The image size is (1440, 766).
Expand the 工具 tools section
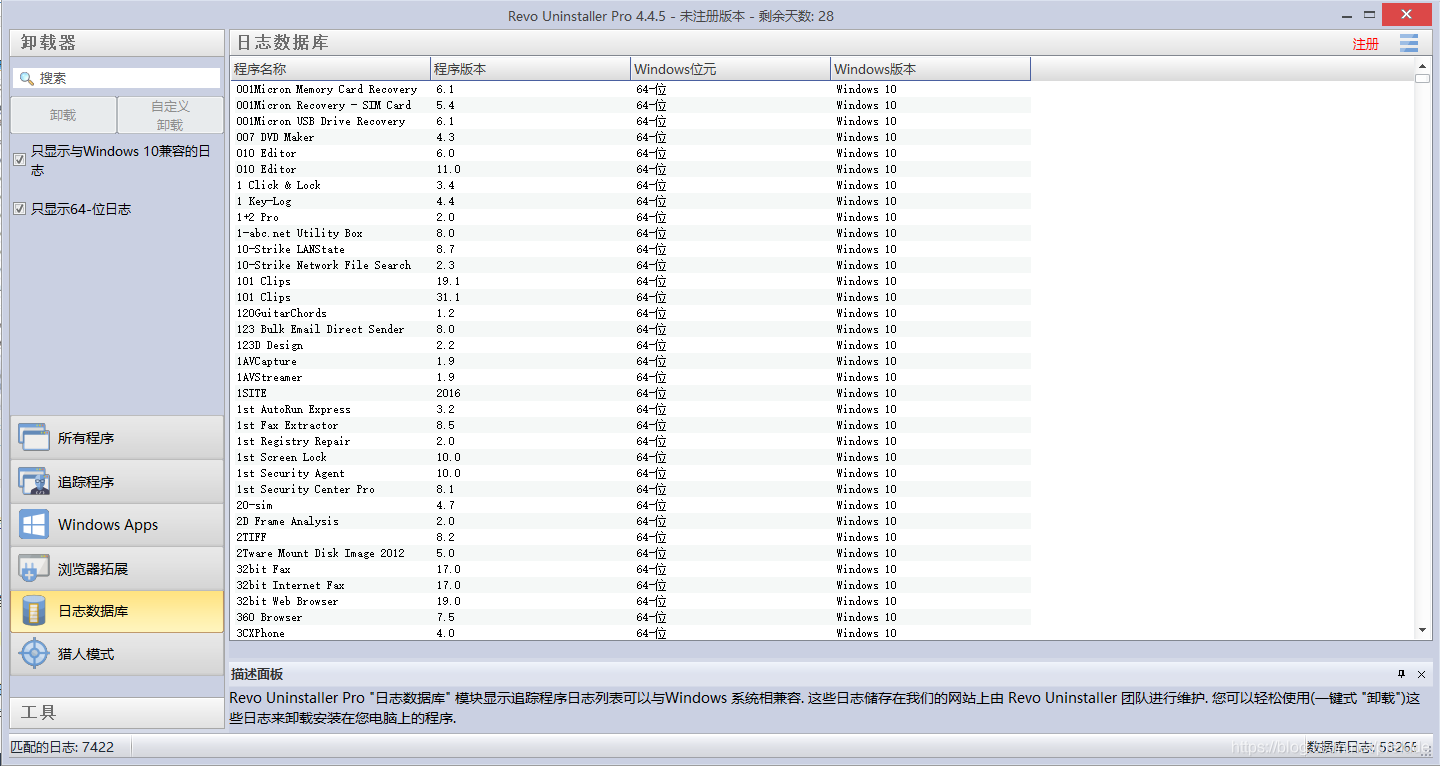tap(117, 712)
